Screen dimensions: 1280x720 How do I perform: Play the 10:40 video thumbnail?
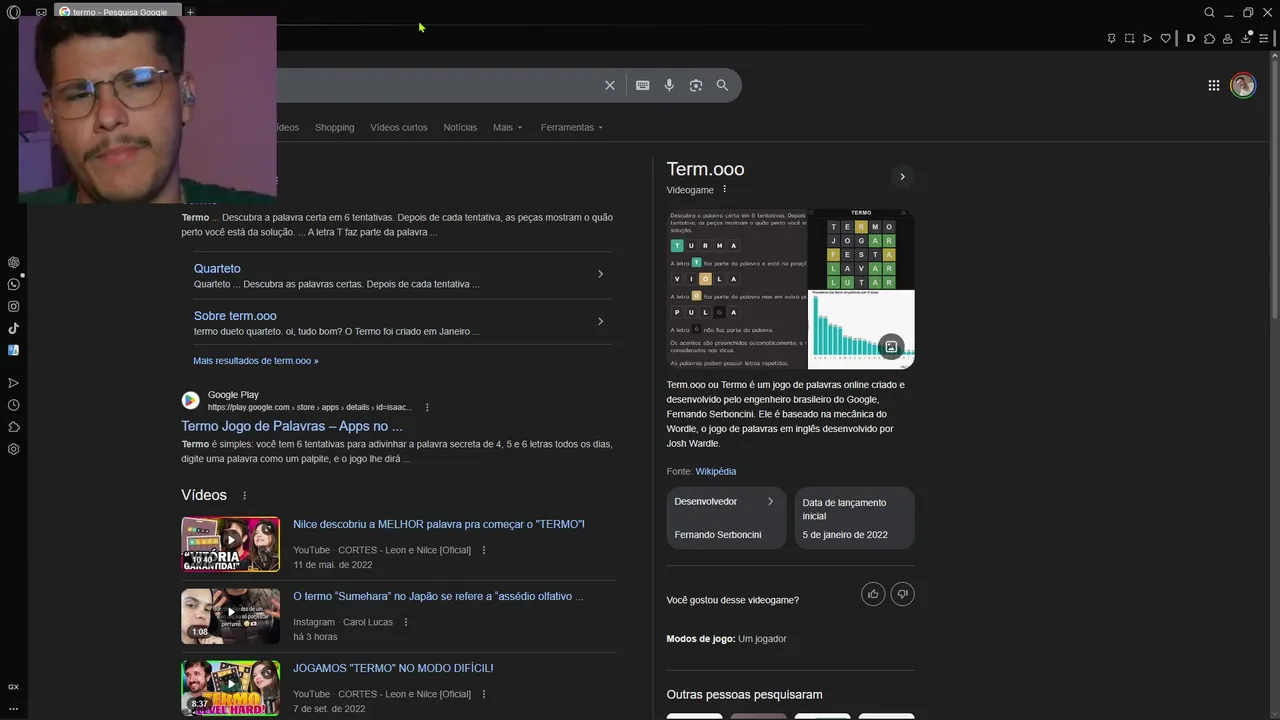click(230, 544)
